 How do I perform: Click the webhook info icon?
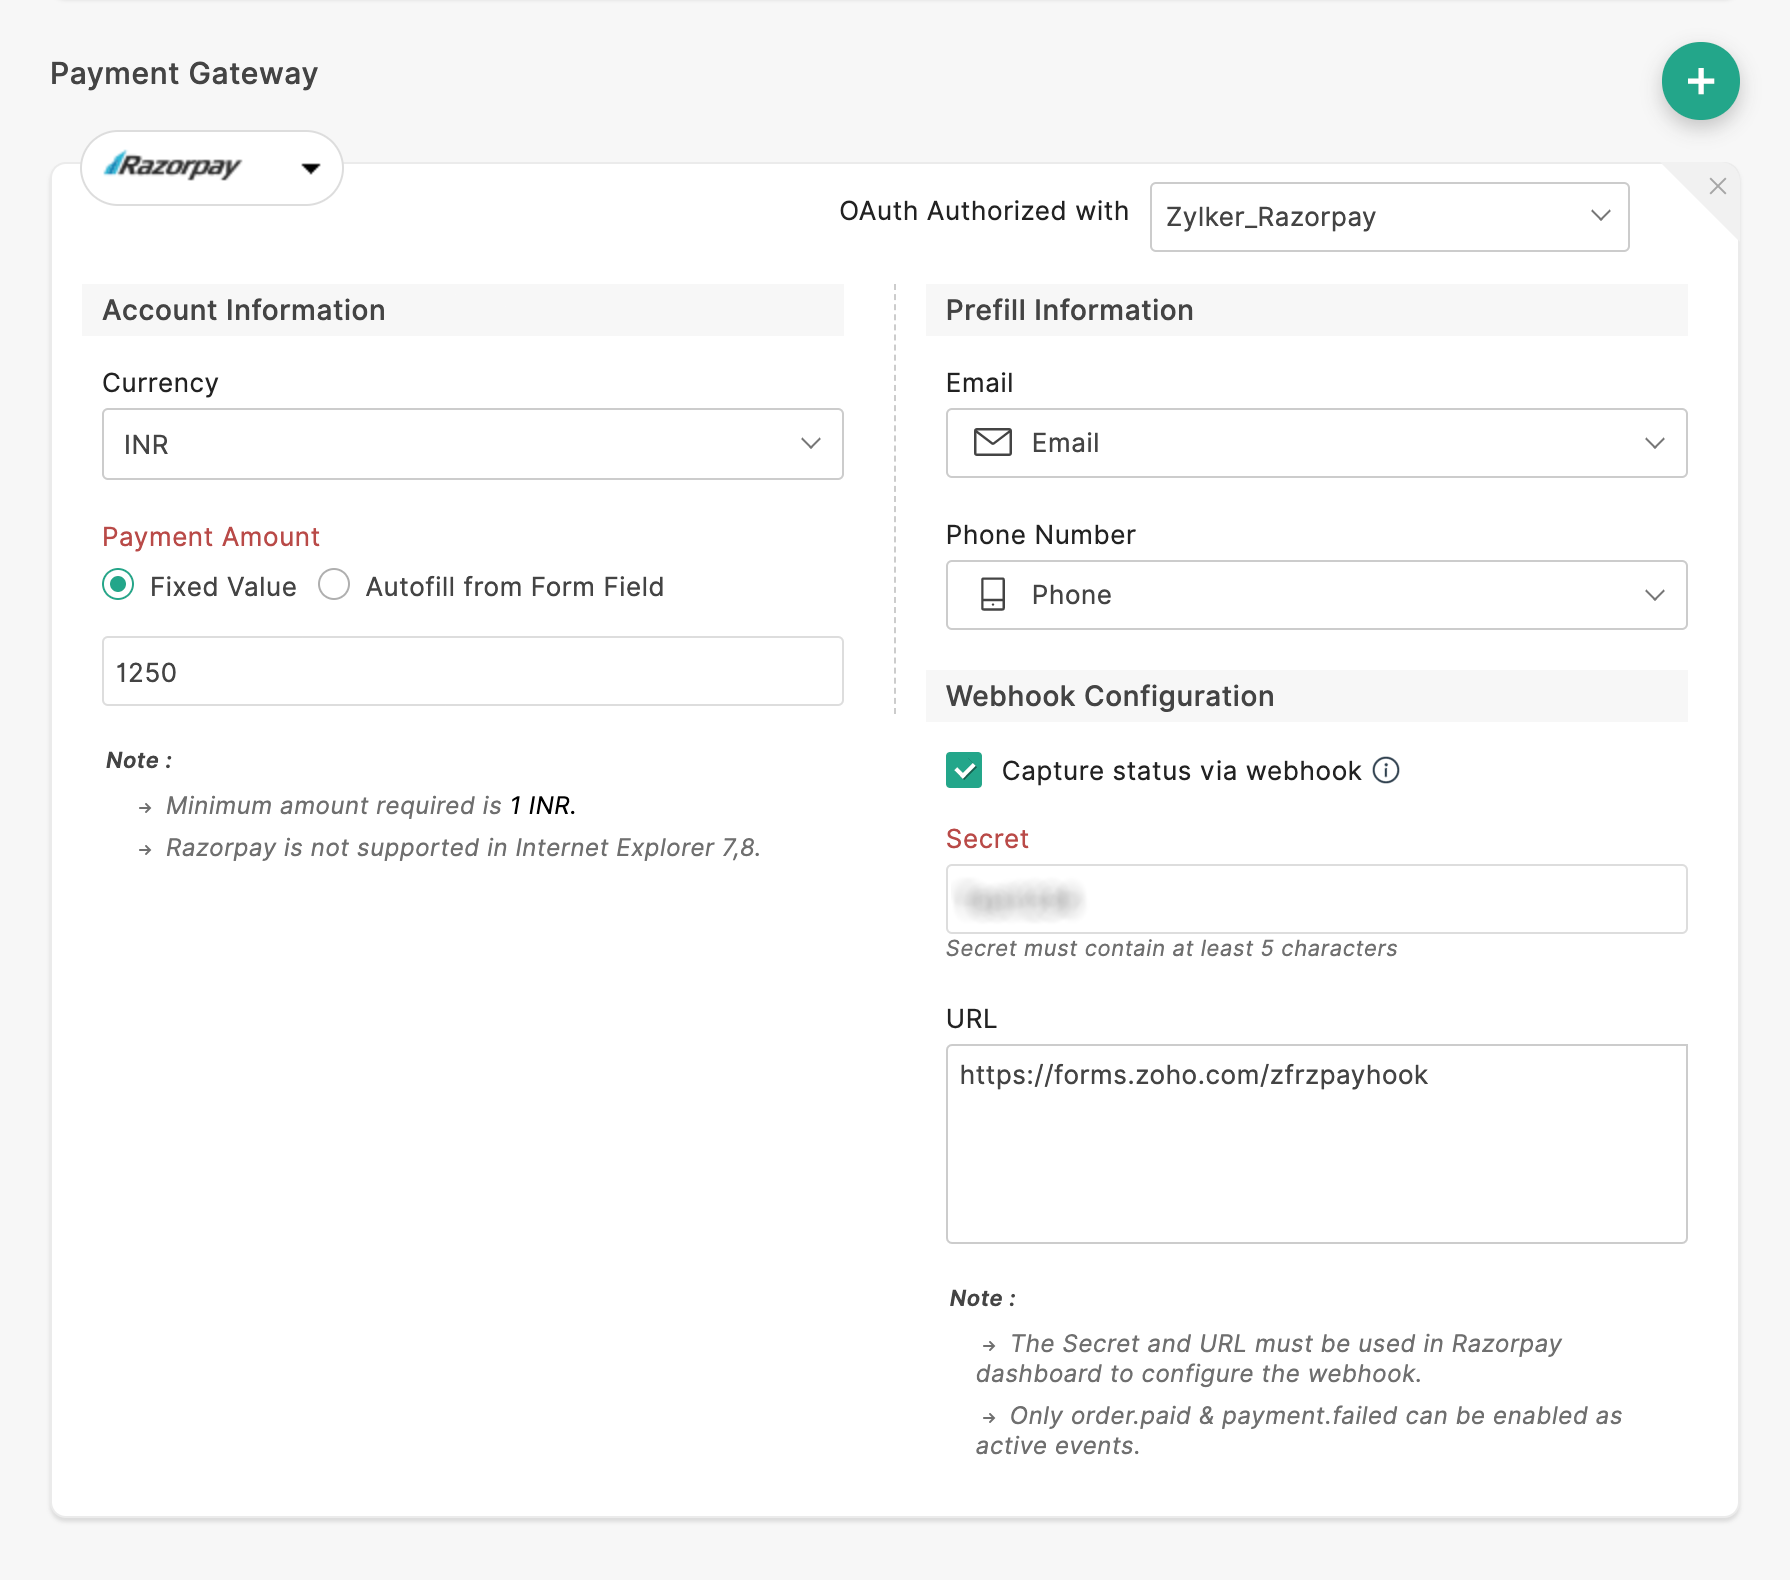[x=1386, y=770]
